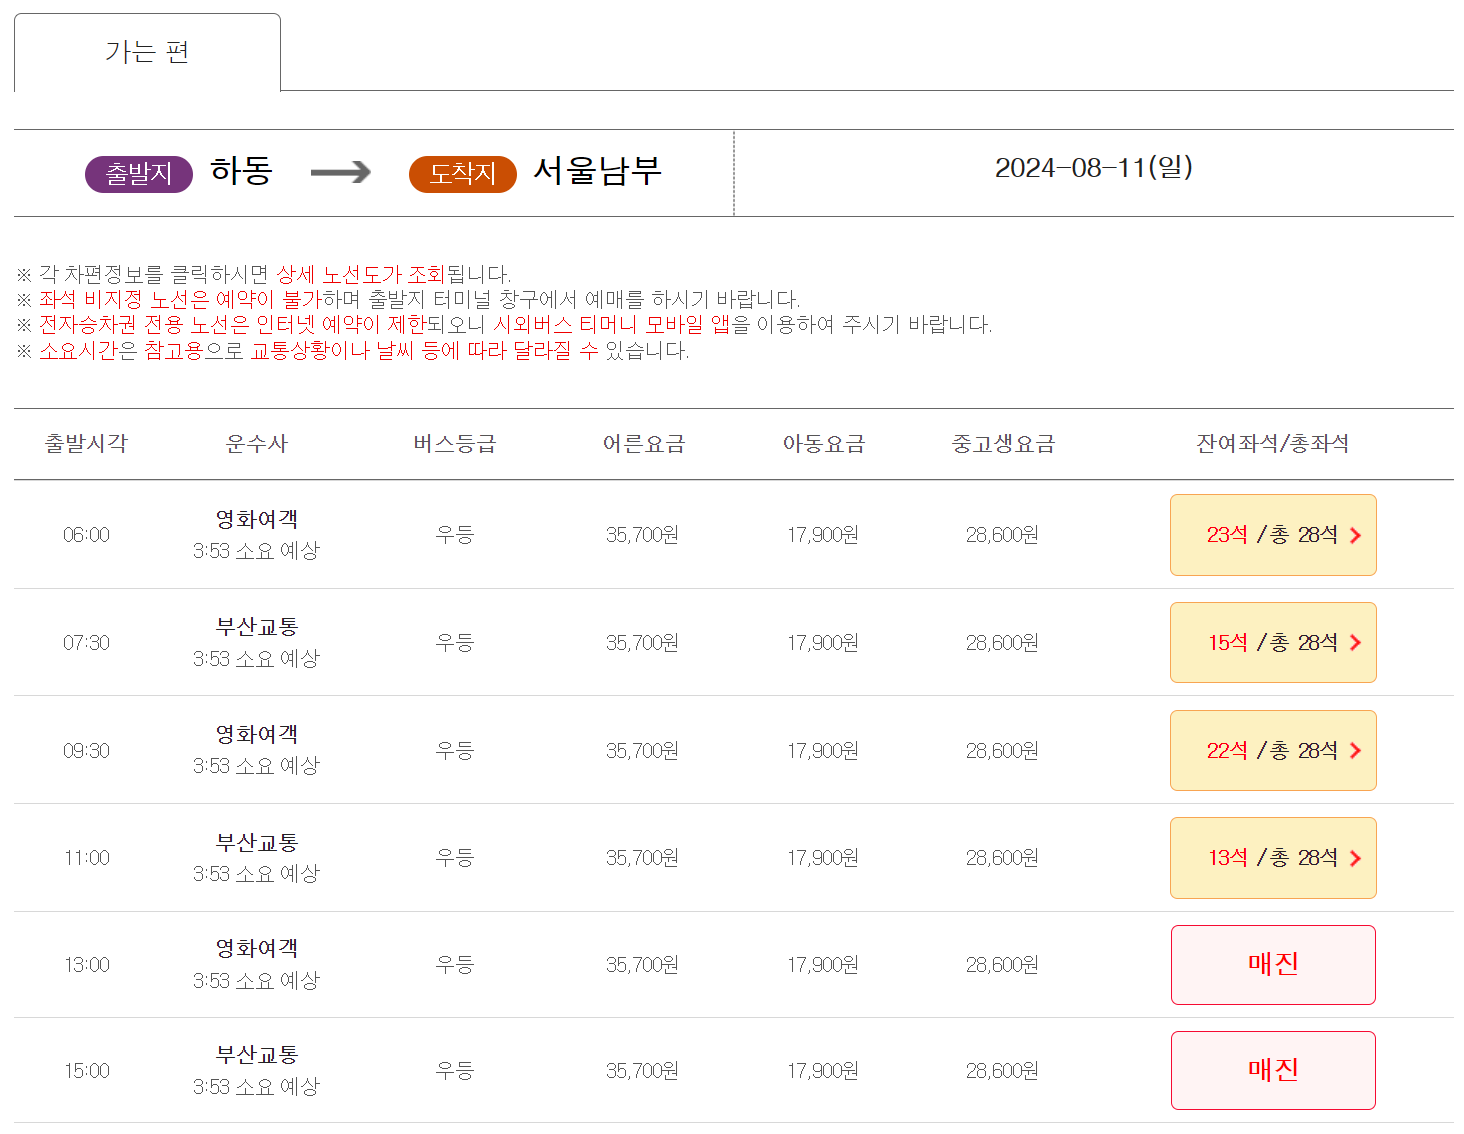Screen dimensions: 1464x1134
Task: Open 영화여객 route details for 09:30
Action: [x=257, y=735]
